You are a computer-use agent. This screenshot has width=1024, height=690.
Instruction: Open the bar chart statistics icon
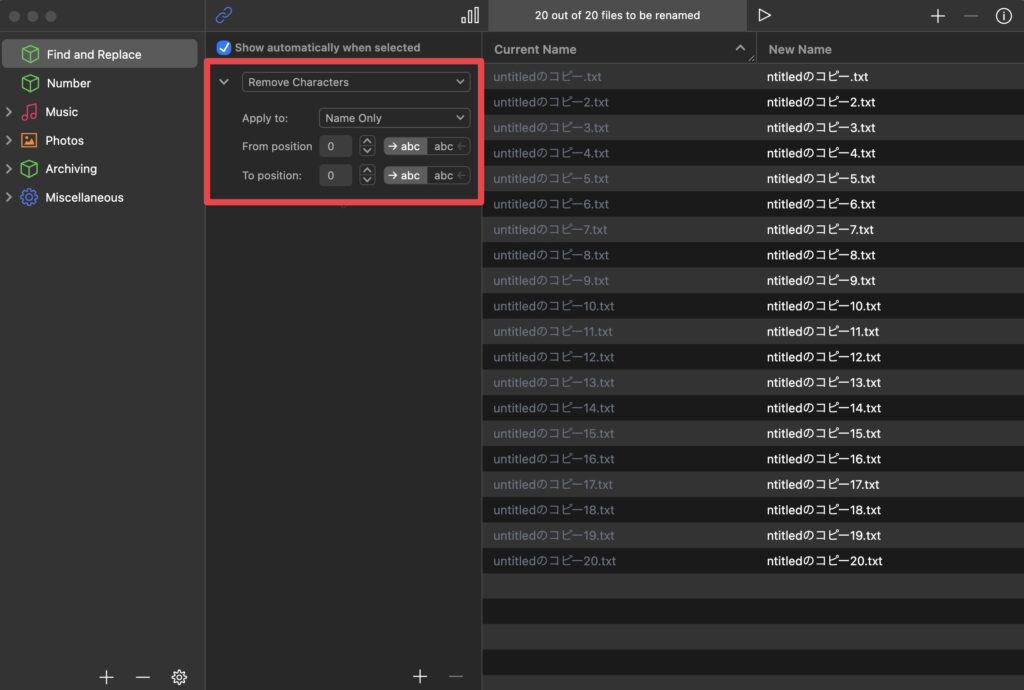point(469,15)
